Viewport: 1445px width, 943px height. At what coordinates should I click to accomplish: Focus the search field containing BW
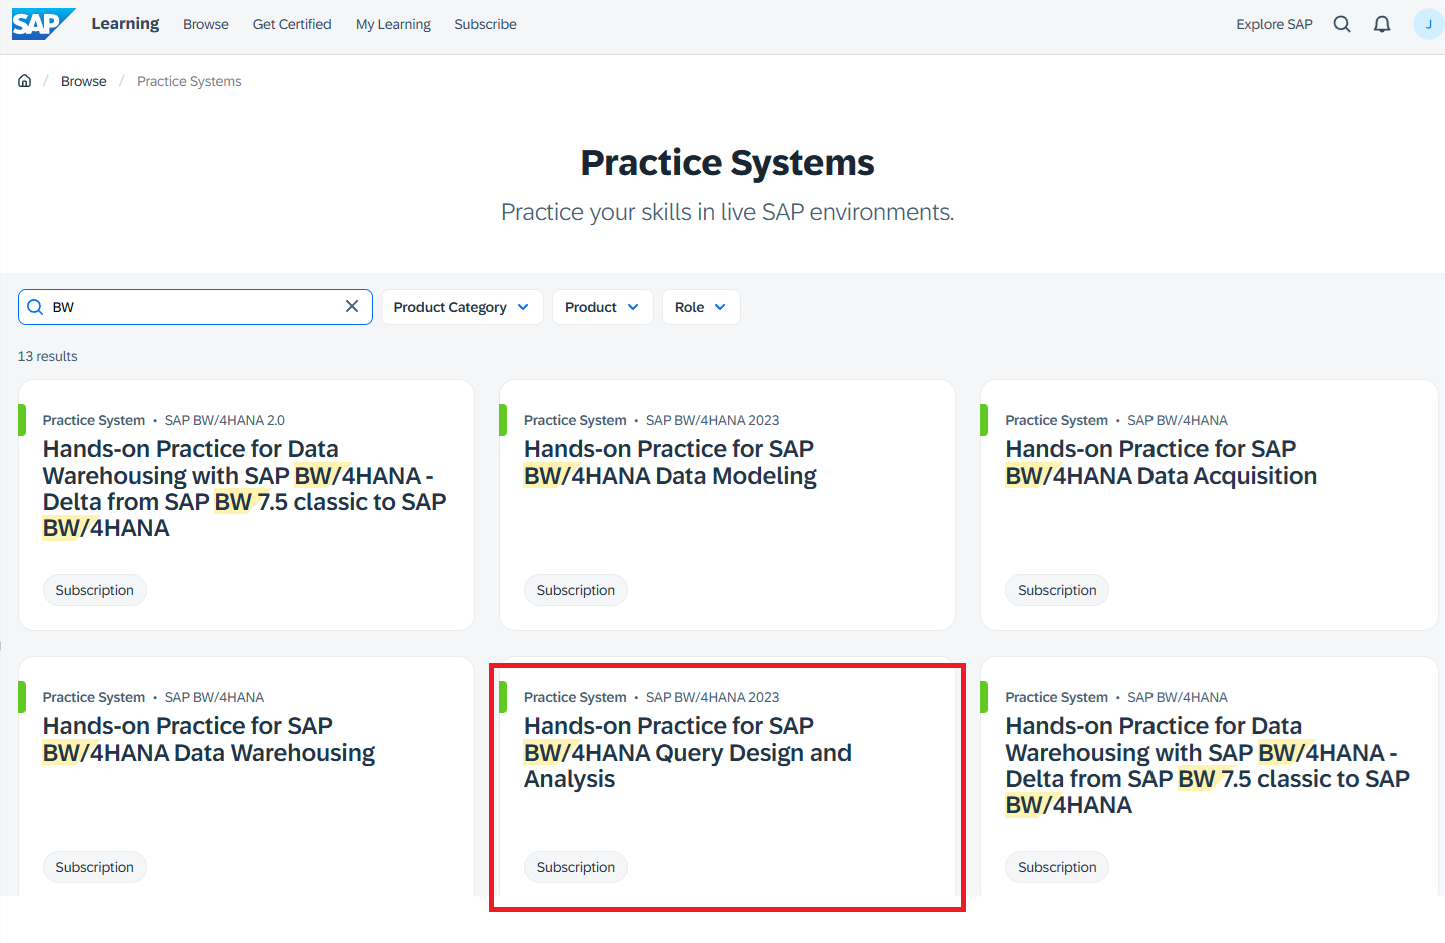pos(195,307)
